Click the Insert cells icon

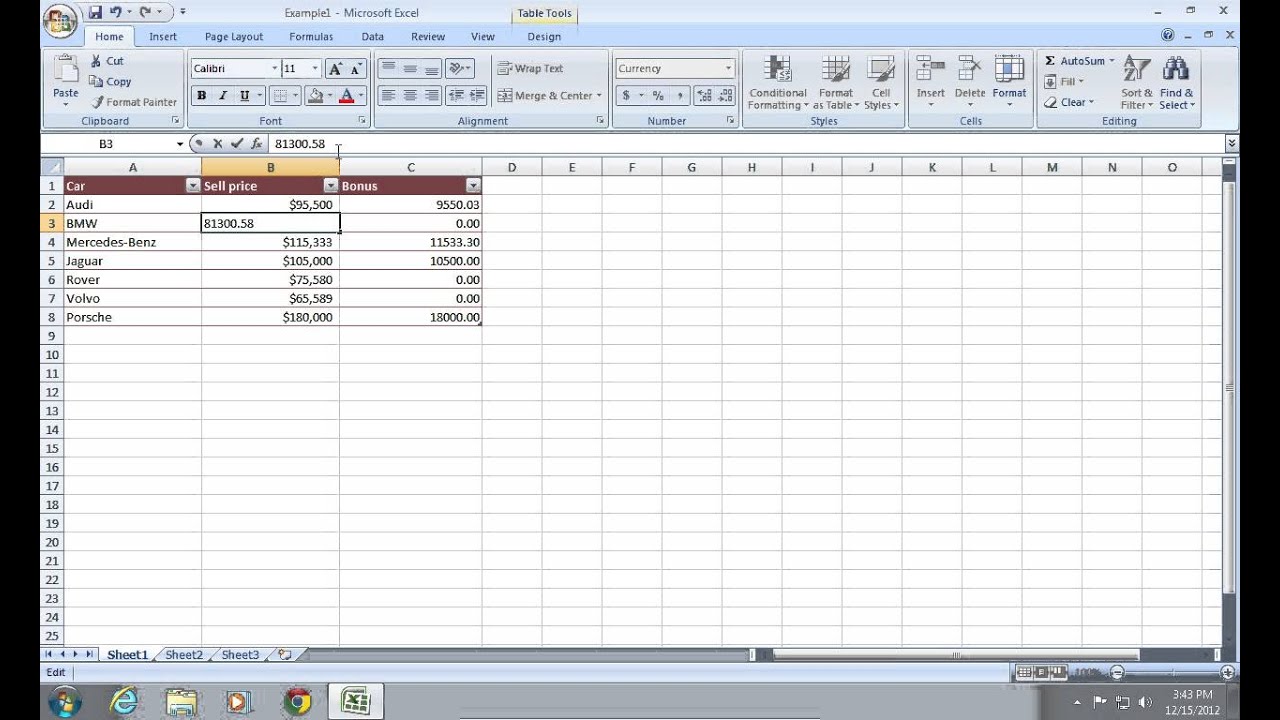point(931,69)
